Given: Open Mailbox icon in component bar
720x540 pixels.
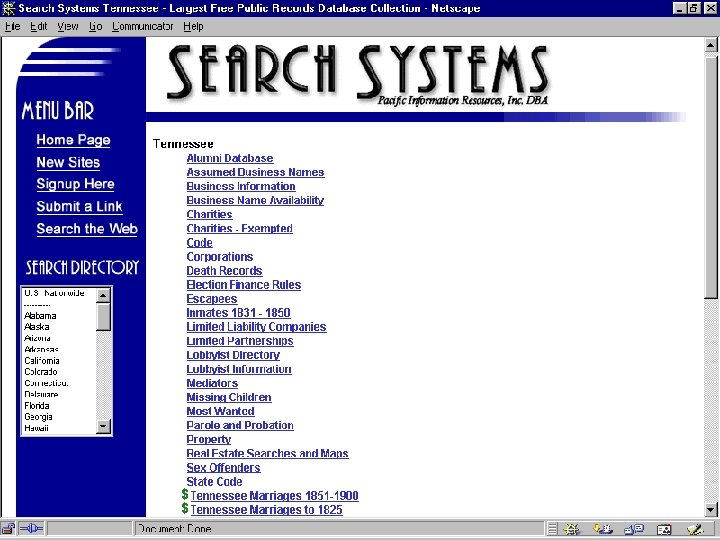Looking at the screenshot, I should (x=603, y=529).
